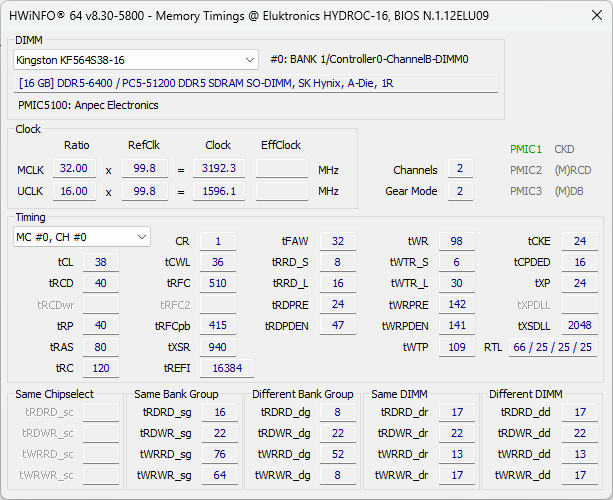Click the (M)RCD label
This screenshot has height=500, width=613.
tap(572, 170)
